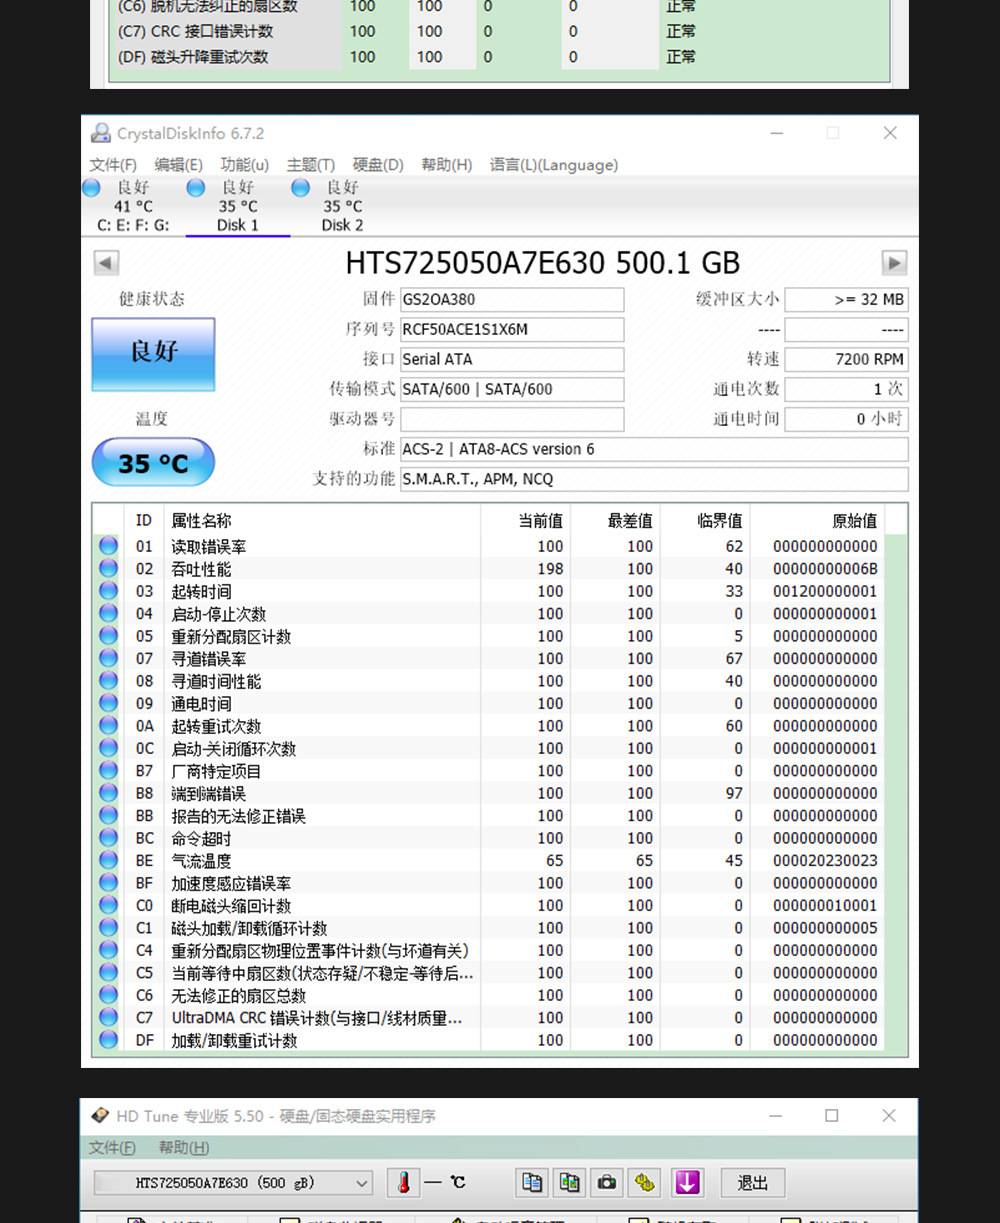Open the HTS725050A7E630 drive dropdown in HD Tune
This screenshot has width=1000, height=1223.
[233, 1183]
